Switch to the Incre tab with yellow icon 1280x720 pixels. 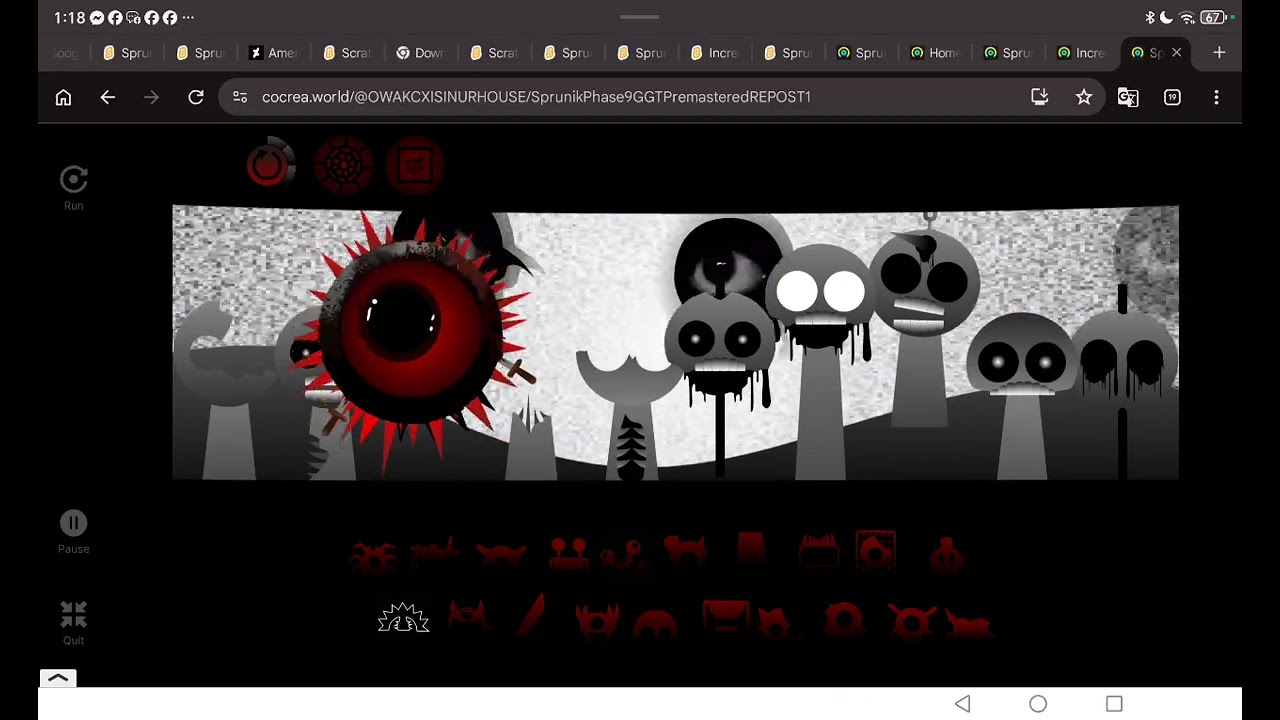click(x=715, y=53)
